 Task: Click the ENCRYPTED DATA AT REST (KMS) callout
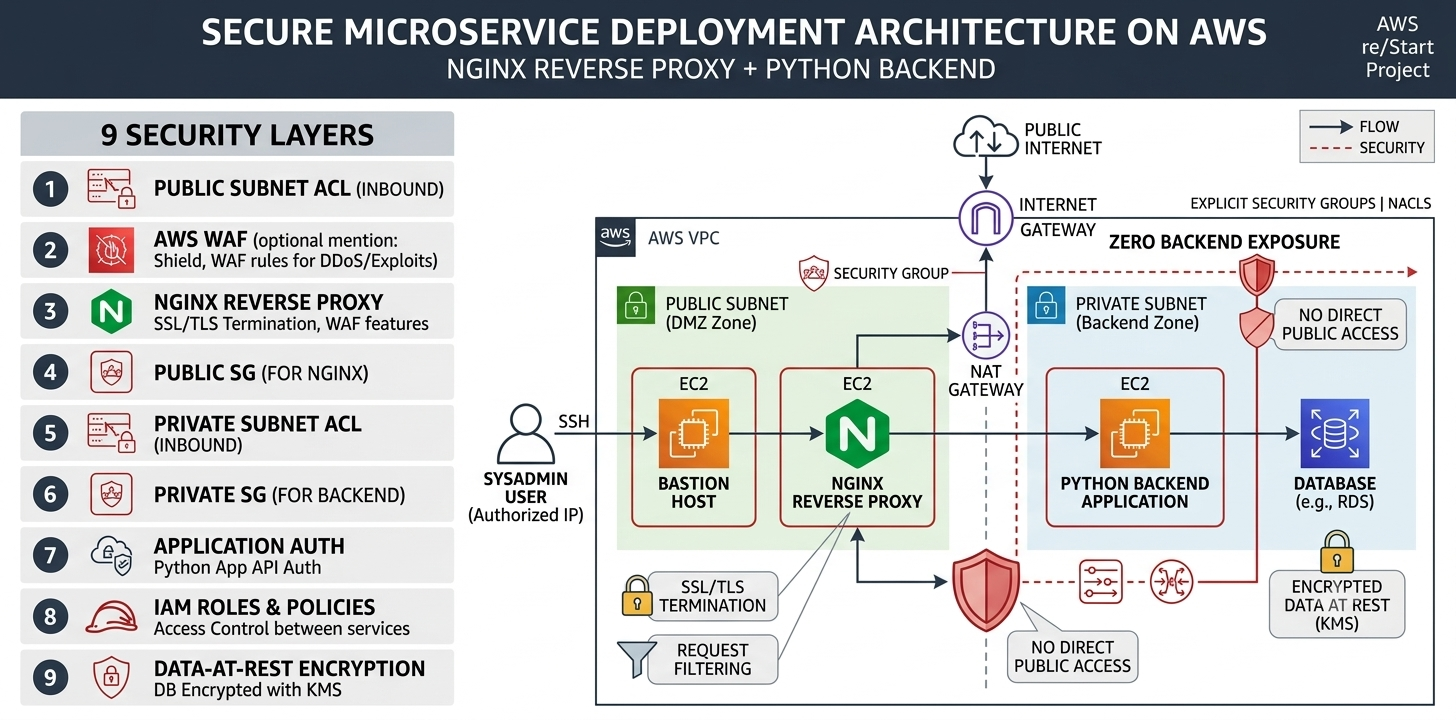pyautogui.click(x=1337, y=605)
